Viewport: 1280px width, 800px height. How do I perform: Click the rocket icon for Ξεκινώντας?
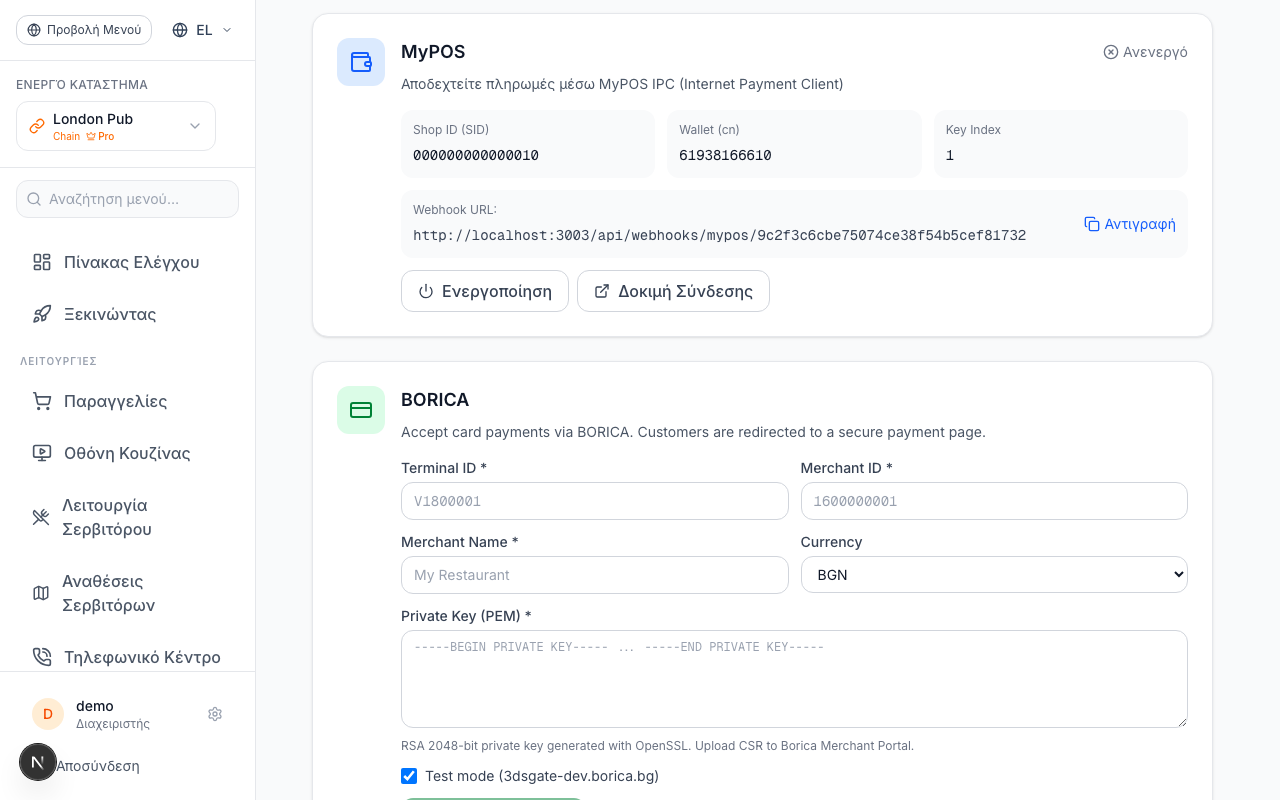[x=42, y=314]
